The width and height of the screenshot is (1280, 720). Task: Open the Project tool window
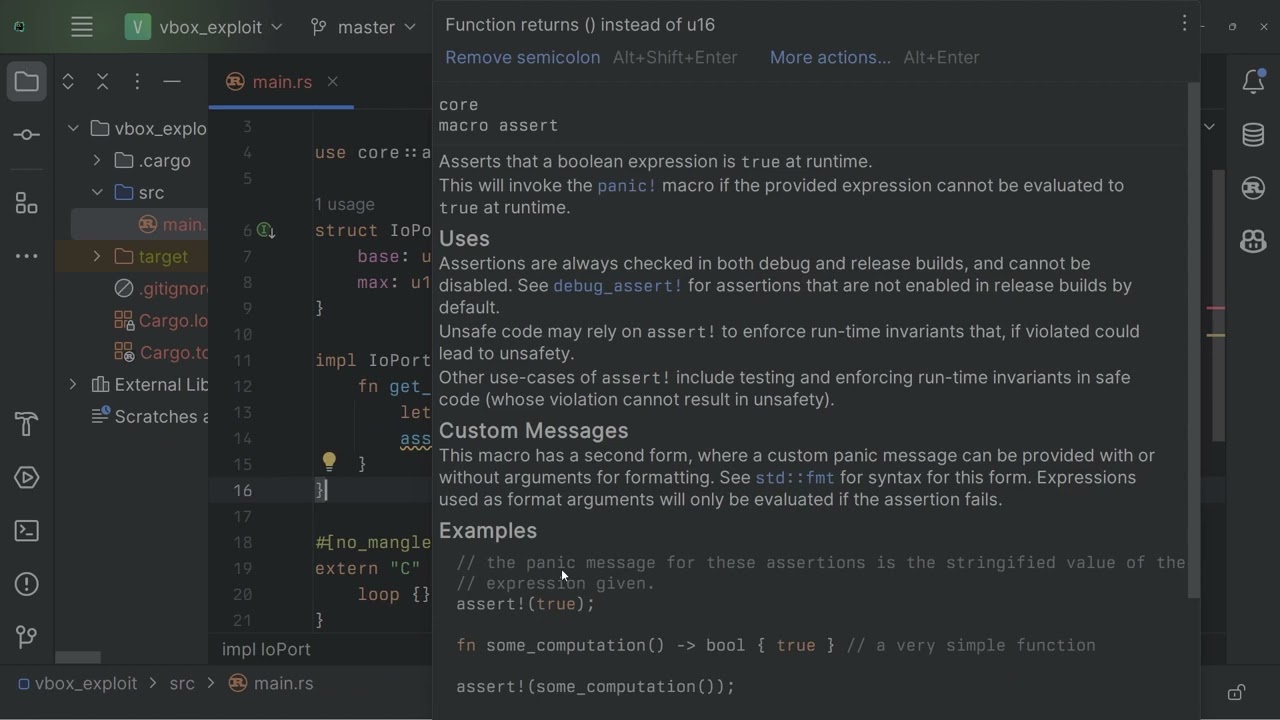27,81
